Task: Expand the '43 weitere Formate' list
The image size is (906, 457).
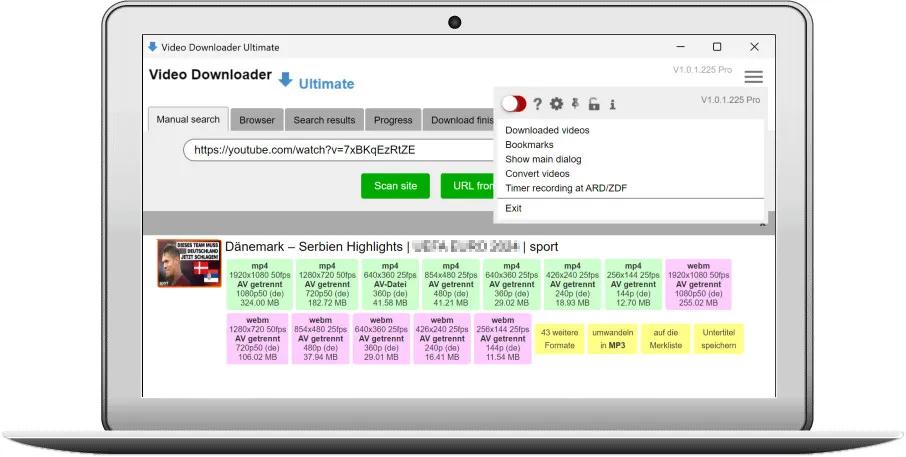Action: click(559, 339)
